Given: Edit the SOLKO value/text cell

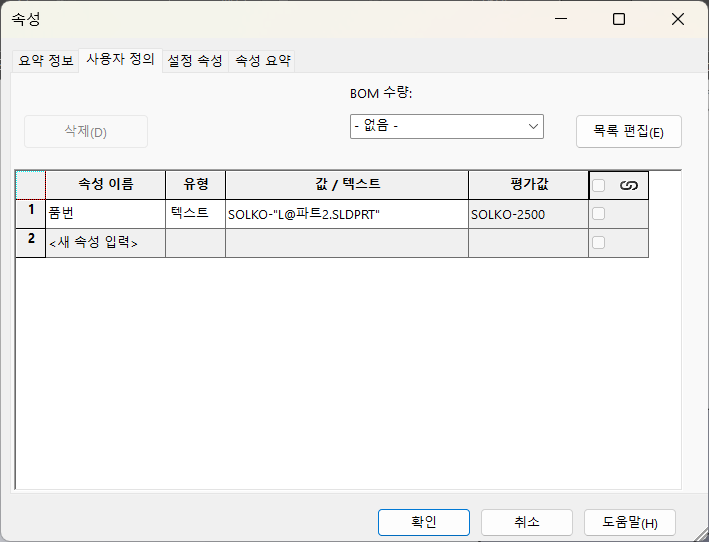Looking at the screenshot, I should click(346, 214).
